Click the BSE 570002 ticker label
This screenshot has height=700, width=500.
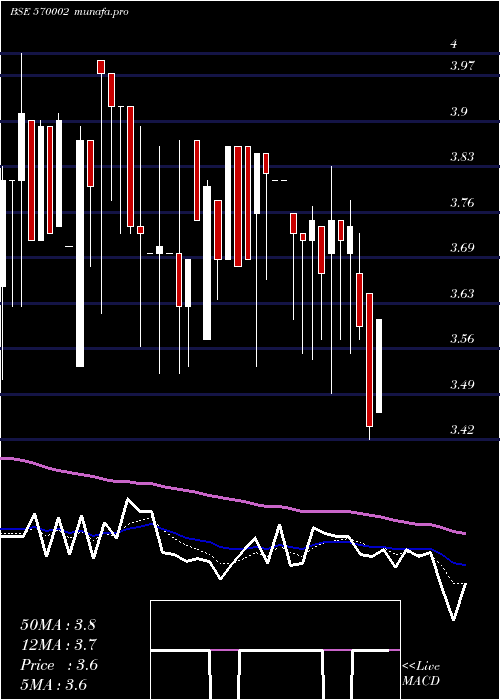[39, 12]
